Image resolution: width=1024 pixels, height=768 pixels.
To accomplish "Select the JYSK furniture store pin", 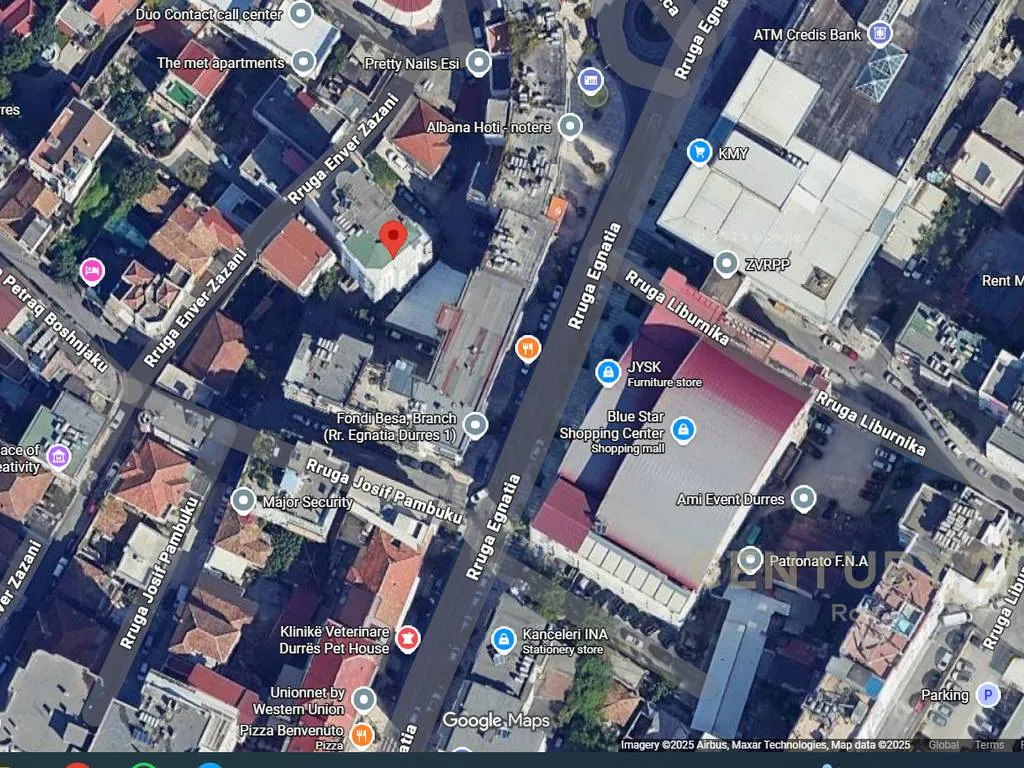I will pos(607,373).
